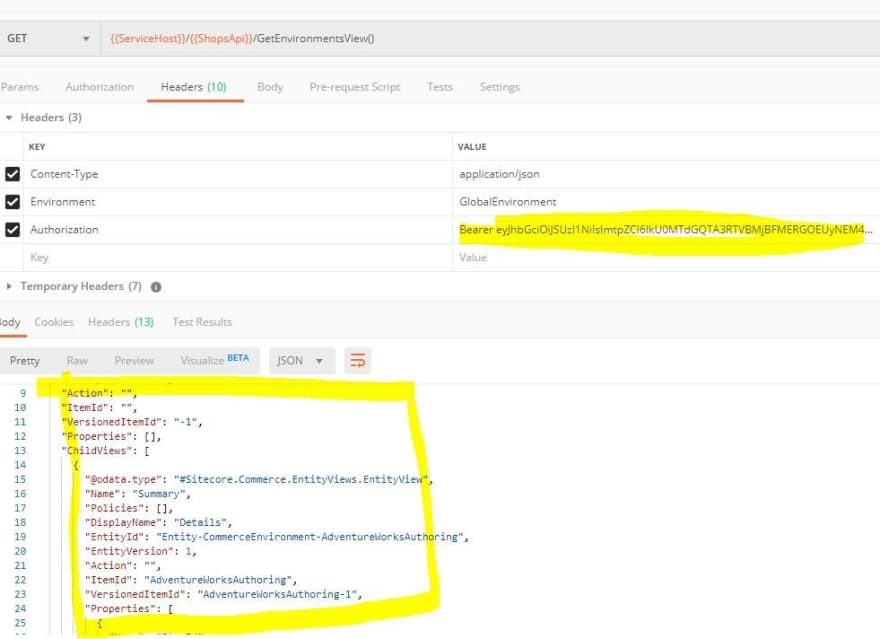The height and width of the screenshot is (639, 880).
Task: Open the response Headers (13) tab
Action: (121, 322)
